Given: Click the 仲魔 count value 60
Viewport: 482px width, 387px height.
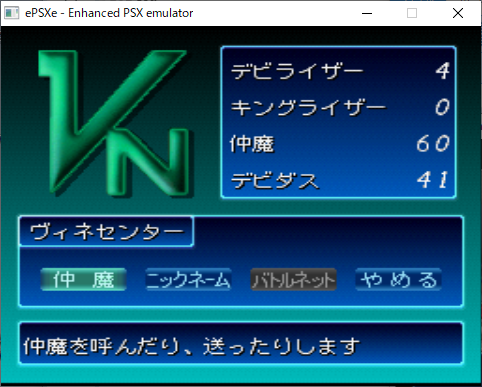Looking at the screenshot, I should point(433,144).
